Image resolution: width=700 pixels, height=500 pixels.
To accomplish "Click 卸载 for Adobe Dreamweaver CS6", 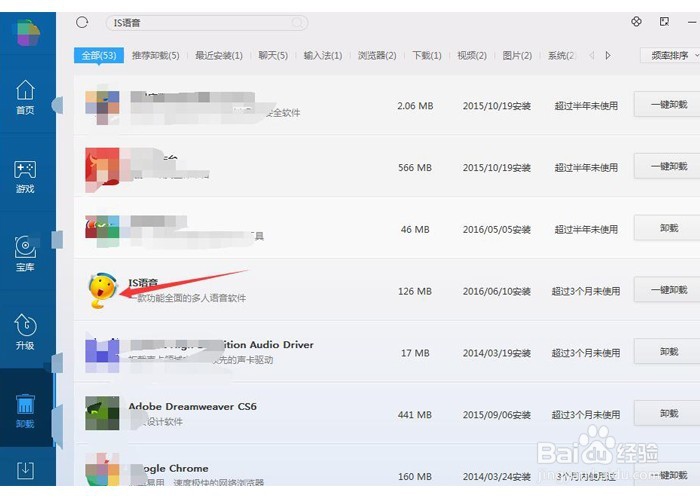I will pyautogui.click(x=668, y=413).
